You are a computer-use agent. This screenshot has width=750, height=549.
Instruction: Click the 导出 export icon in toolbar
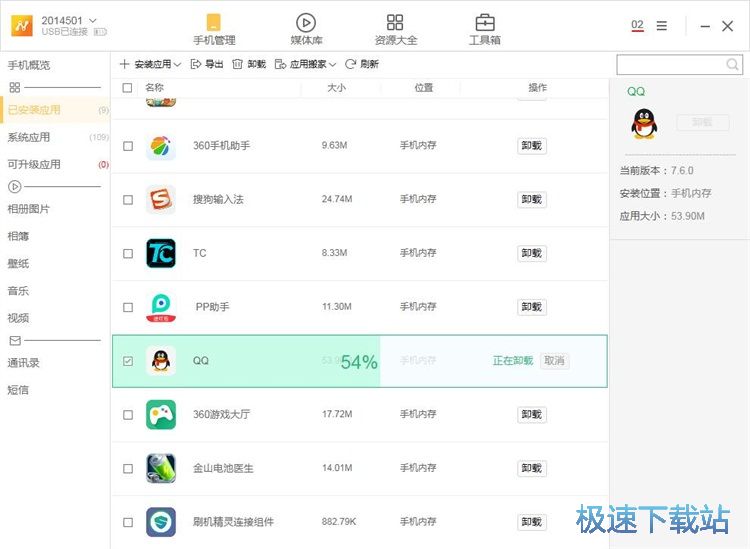(196, 64)
